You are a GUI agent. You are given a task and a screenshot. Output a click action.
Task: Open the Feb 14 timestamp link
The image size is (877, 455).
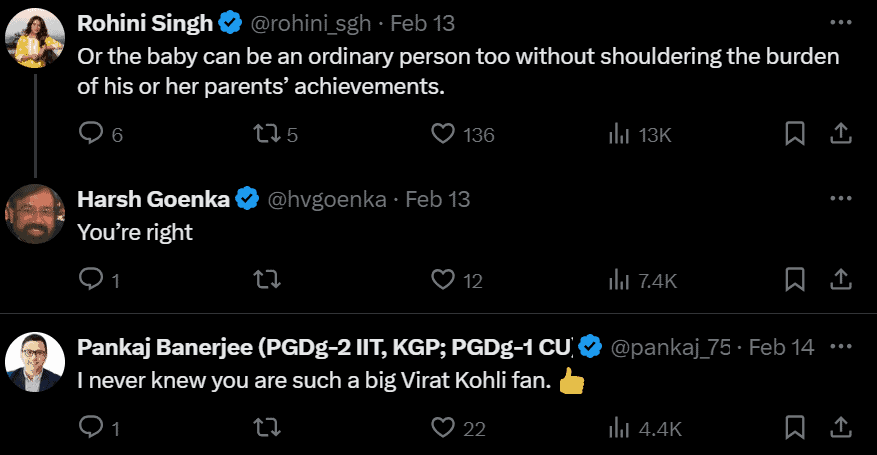[781, 348]
